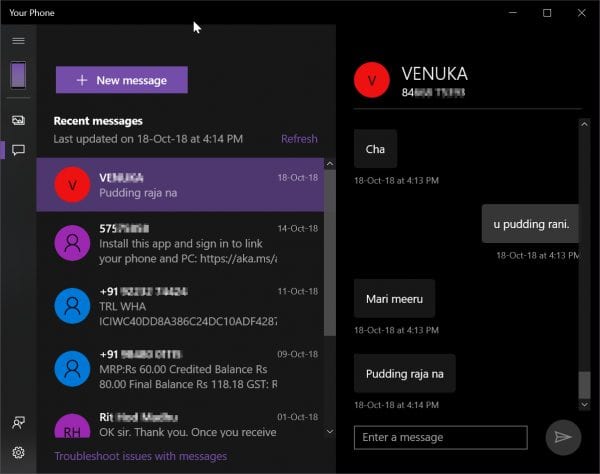Click the Enter a message field
Screen dimensions: 600x474
[440, 437]
